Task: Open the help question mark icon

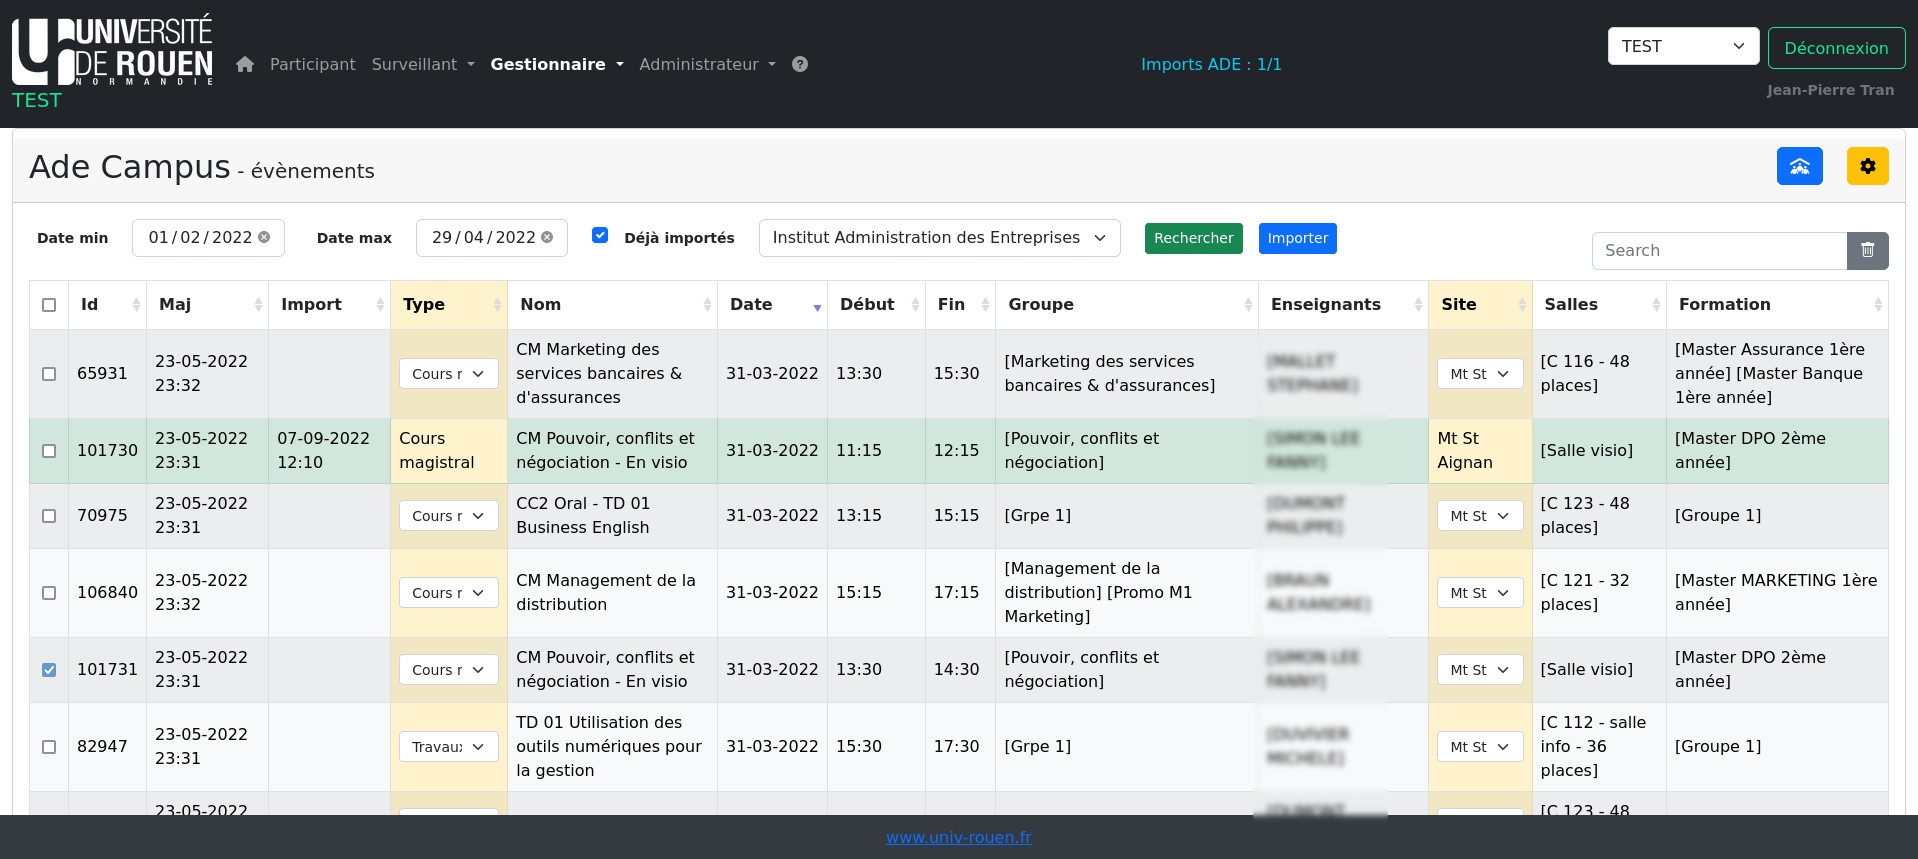Action: 800,64
